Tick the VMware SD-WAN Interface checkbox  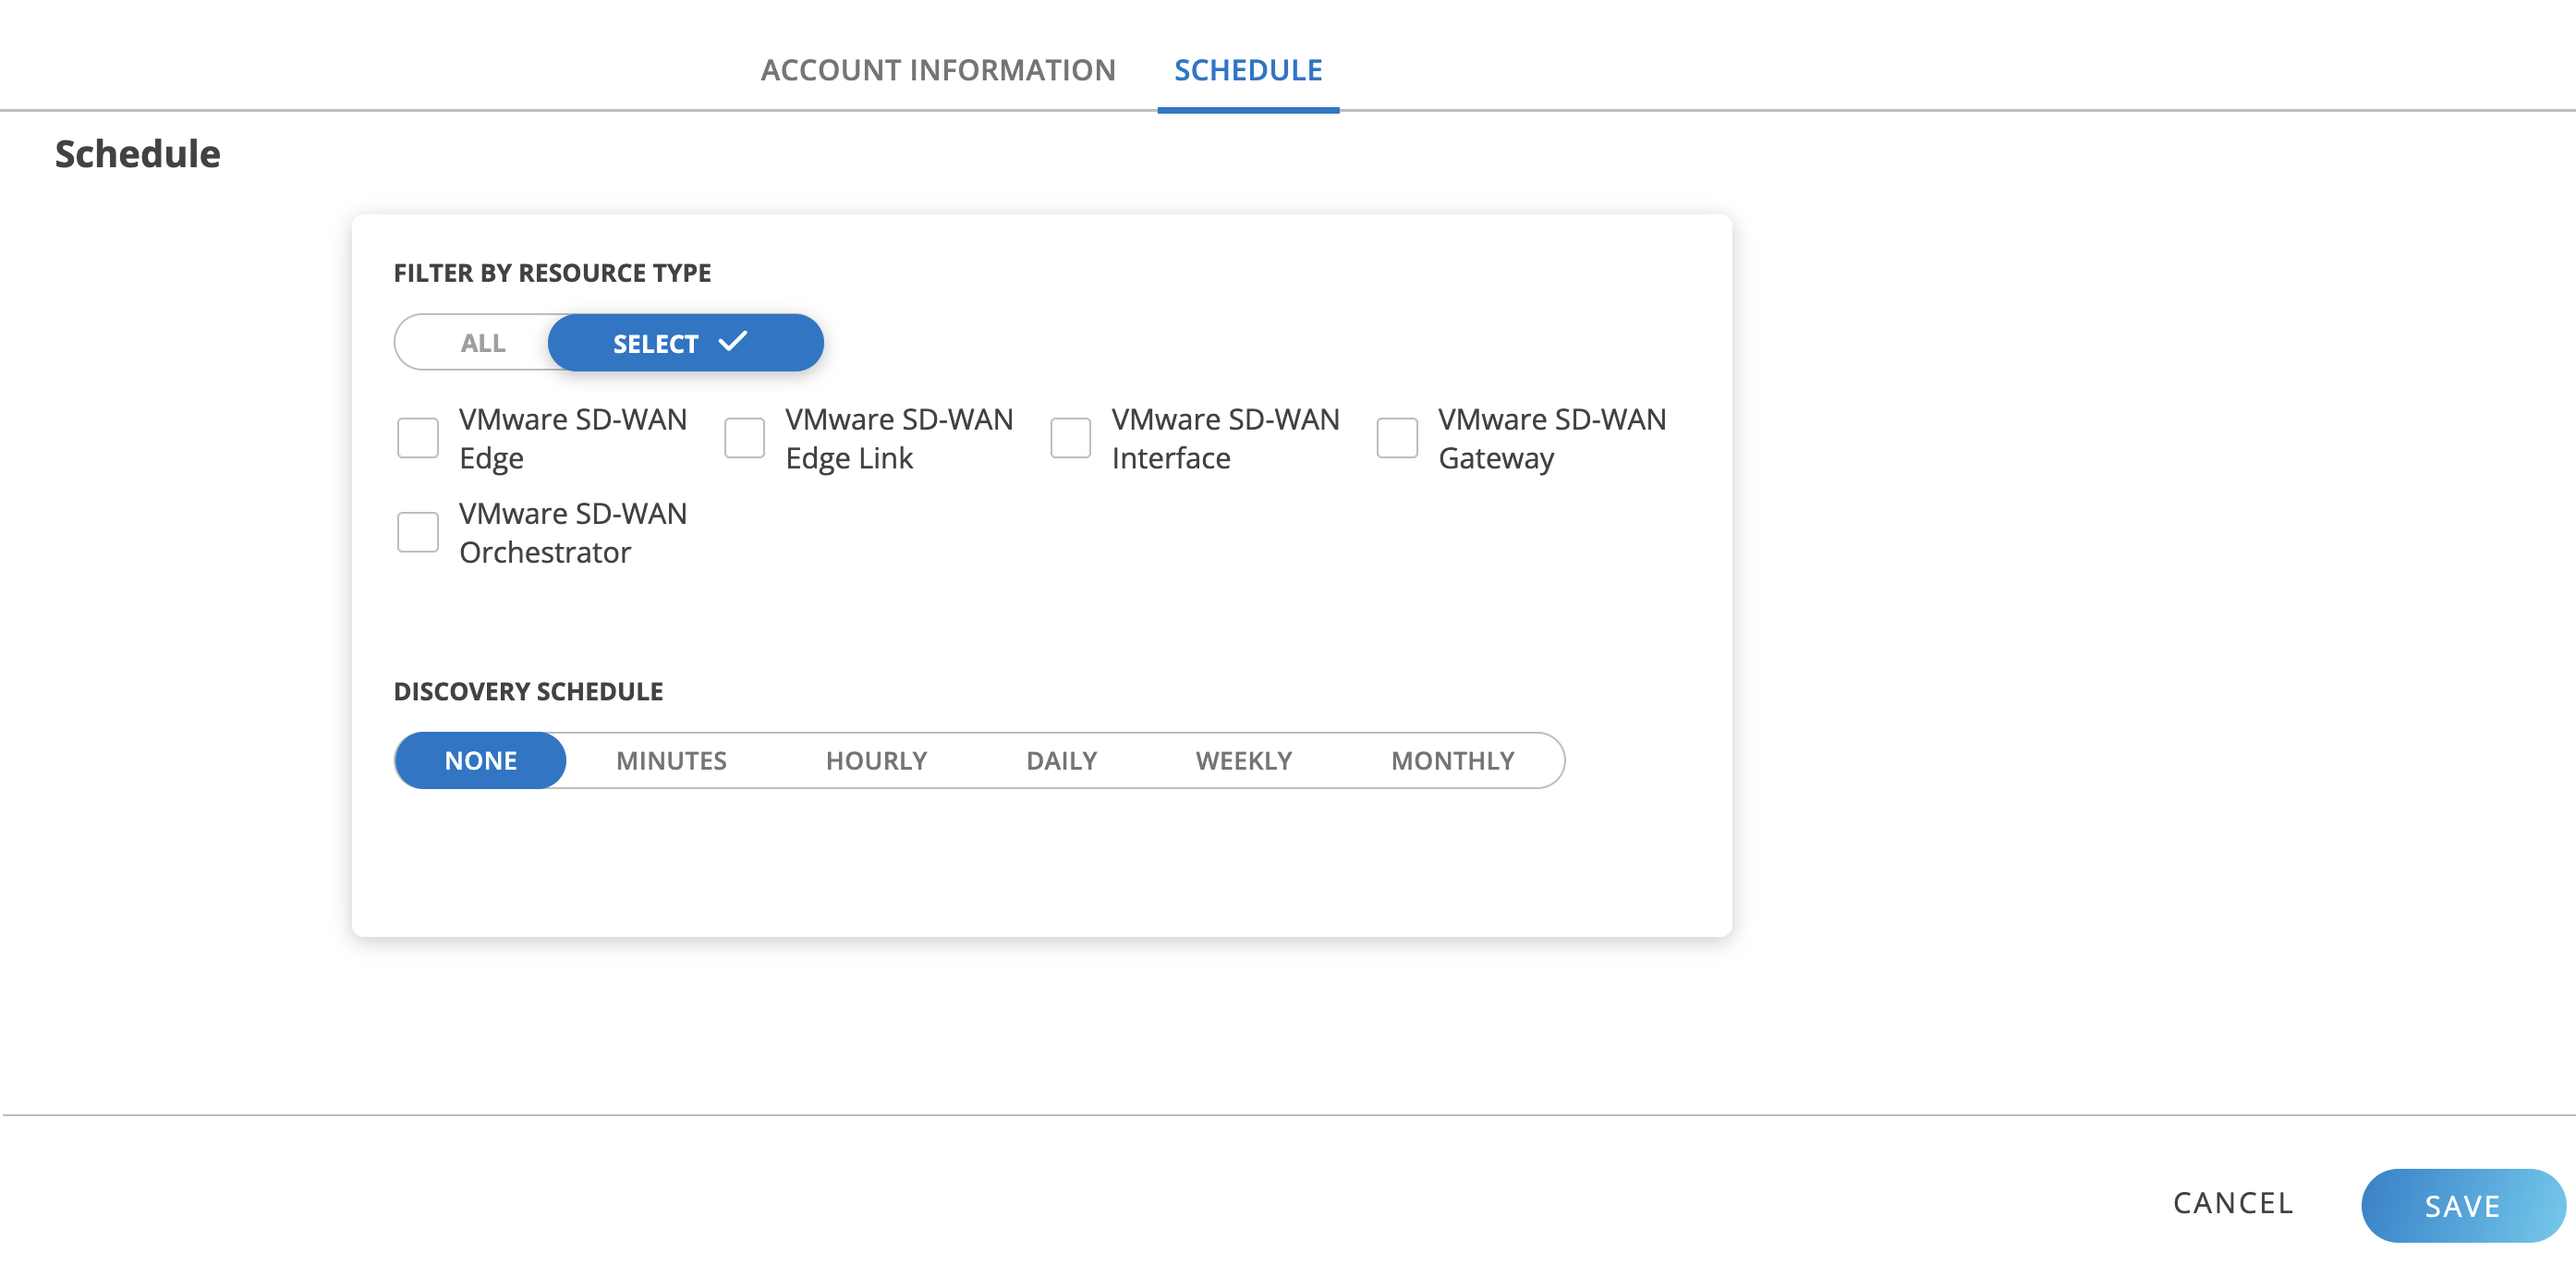(1070, 438)
